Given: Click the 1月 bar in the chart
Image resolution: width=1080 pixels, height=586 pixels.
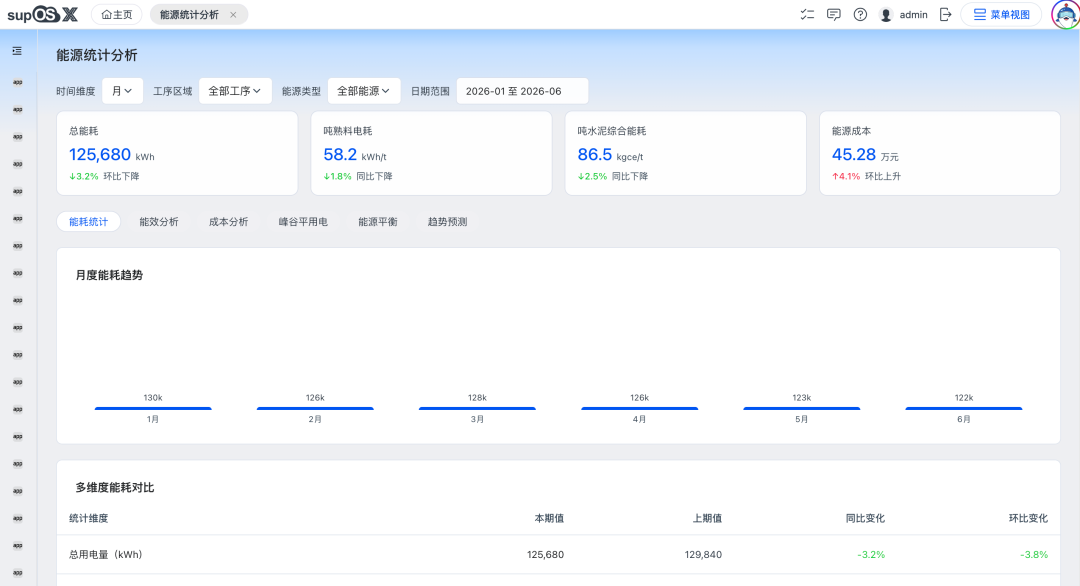Looking at the screenshot, I should pos(153,408).
